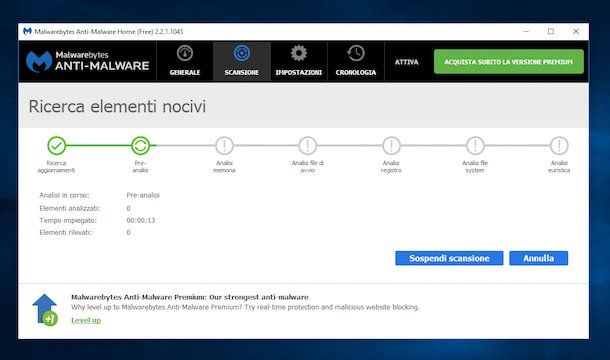
Task: Click the Analisi file system step icon
Action: [475, 146]
